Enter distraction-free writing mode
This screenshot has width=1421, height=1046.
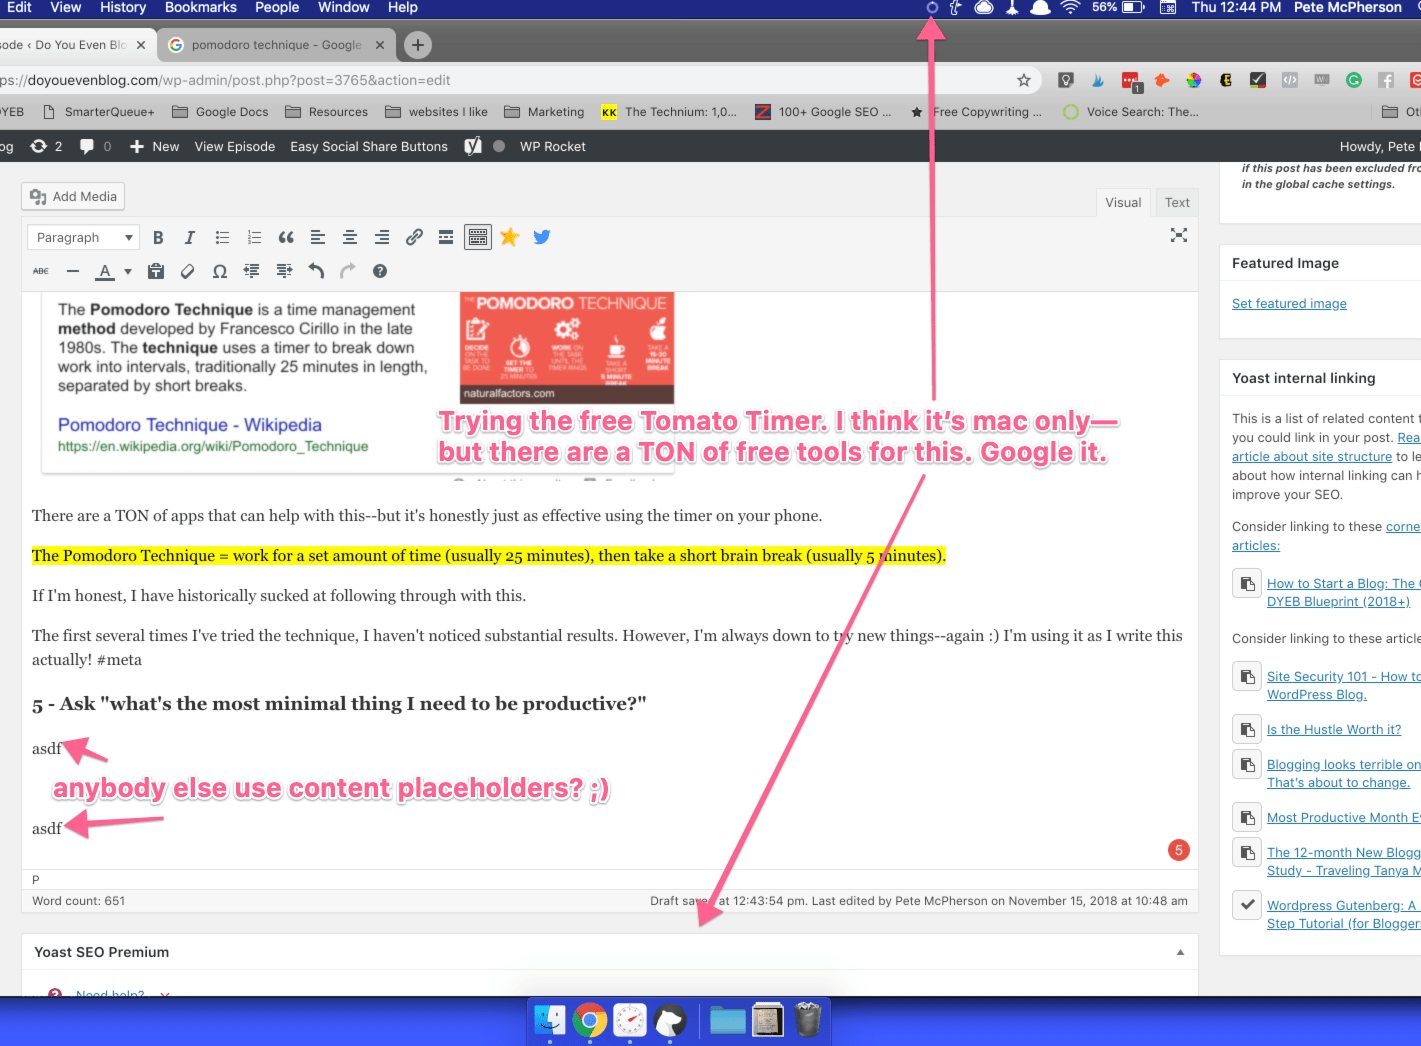(1179, 235)
